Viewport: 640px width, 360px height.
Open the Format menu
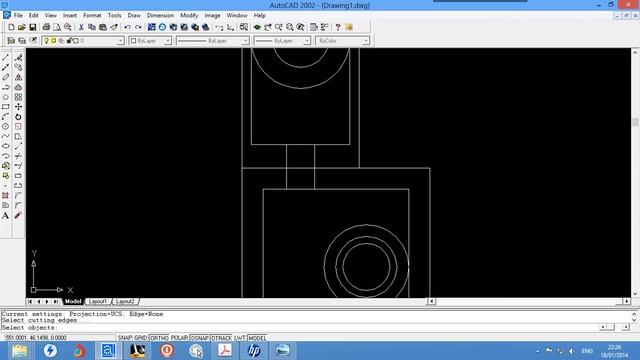click(92, 16)
